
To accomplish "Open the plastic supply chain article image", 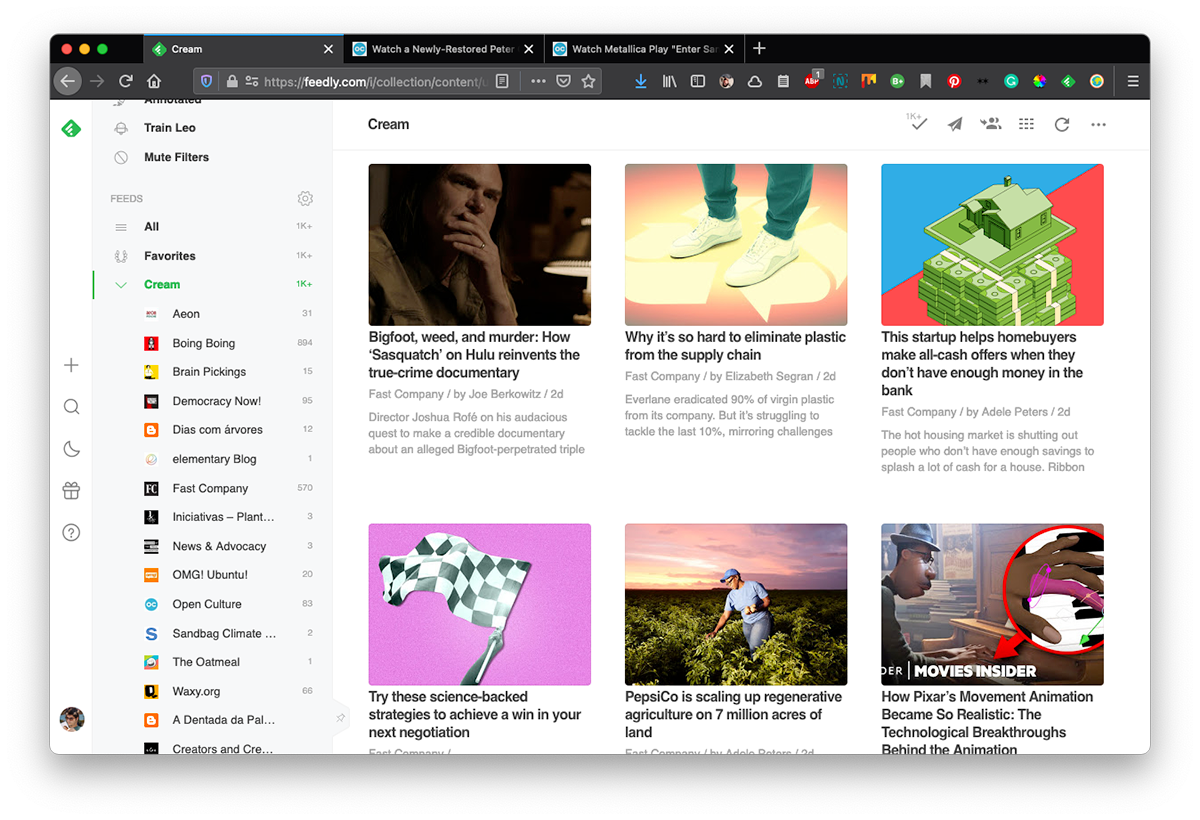I will point(736,245).
